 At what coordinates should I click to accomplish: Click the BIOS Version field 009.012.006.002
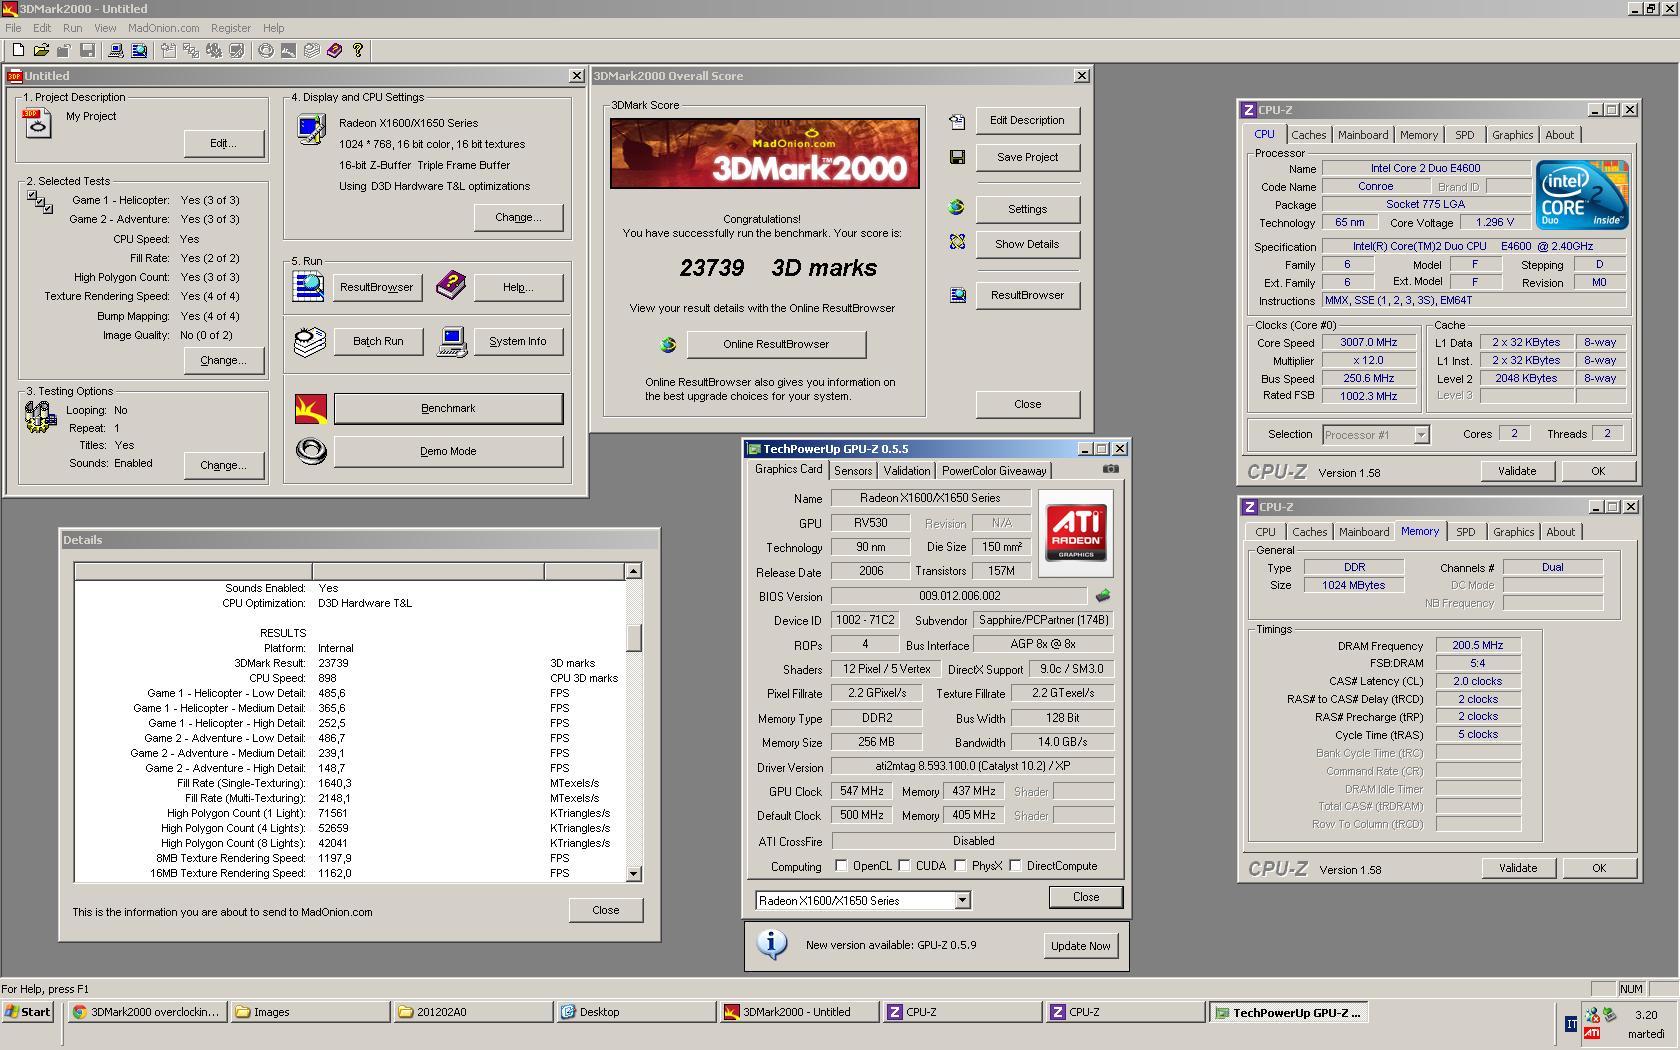click(x=959, y=596)
